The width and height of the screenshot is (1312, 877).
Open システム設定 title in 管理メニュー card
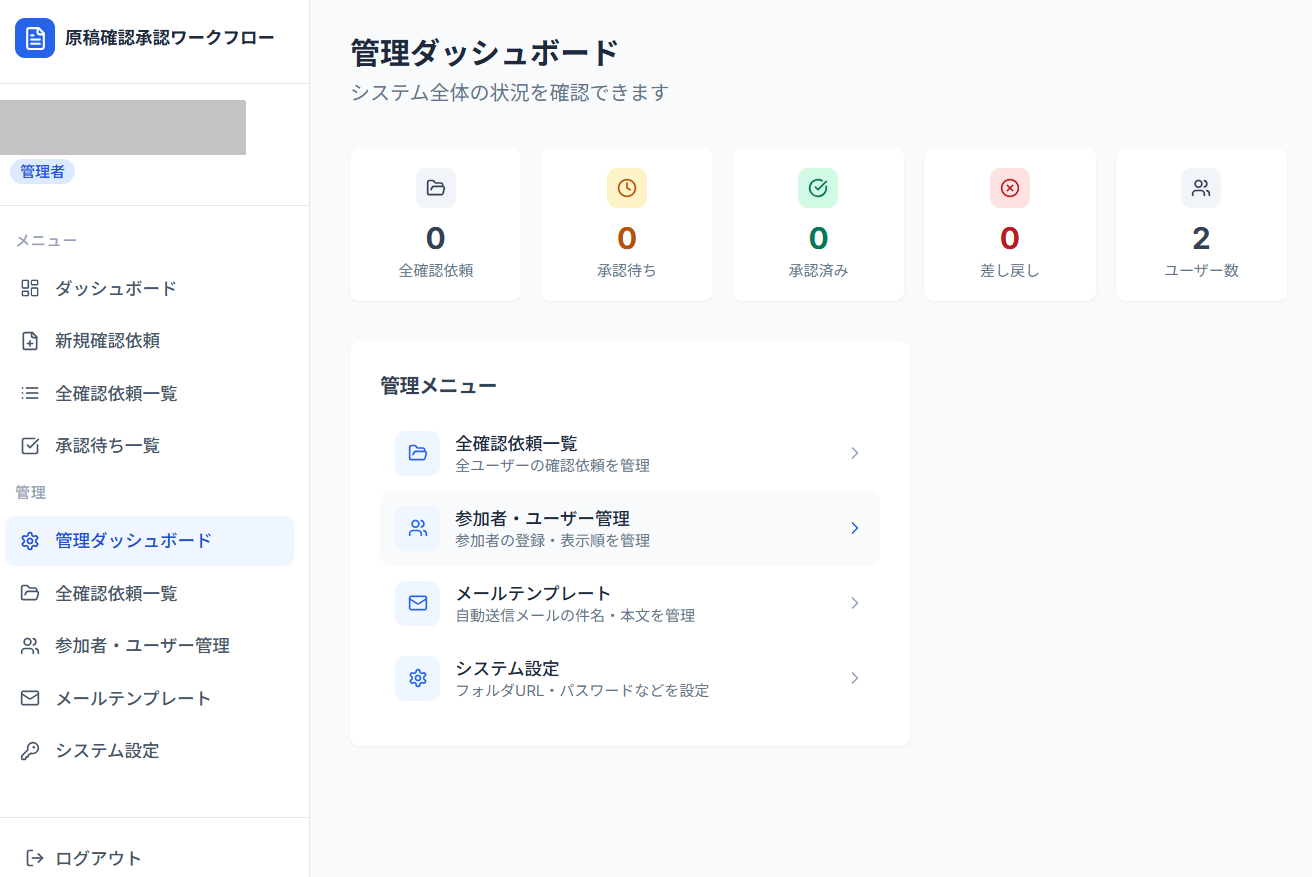[507, 668]
